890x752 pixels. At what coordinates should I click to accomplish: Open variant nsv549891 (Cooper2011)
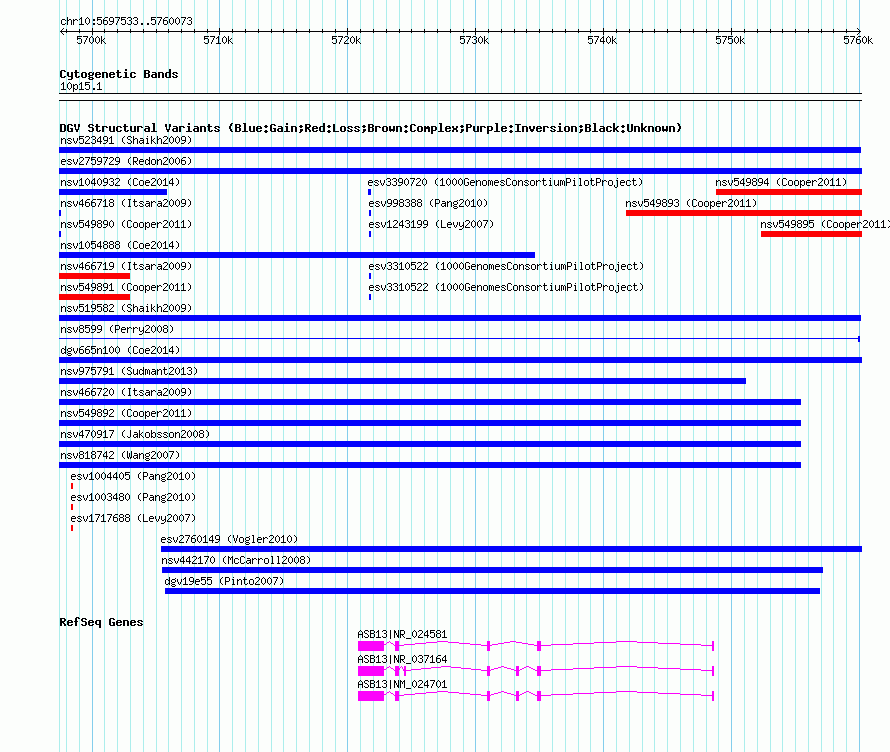[x=126, y=287]
